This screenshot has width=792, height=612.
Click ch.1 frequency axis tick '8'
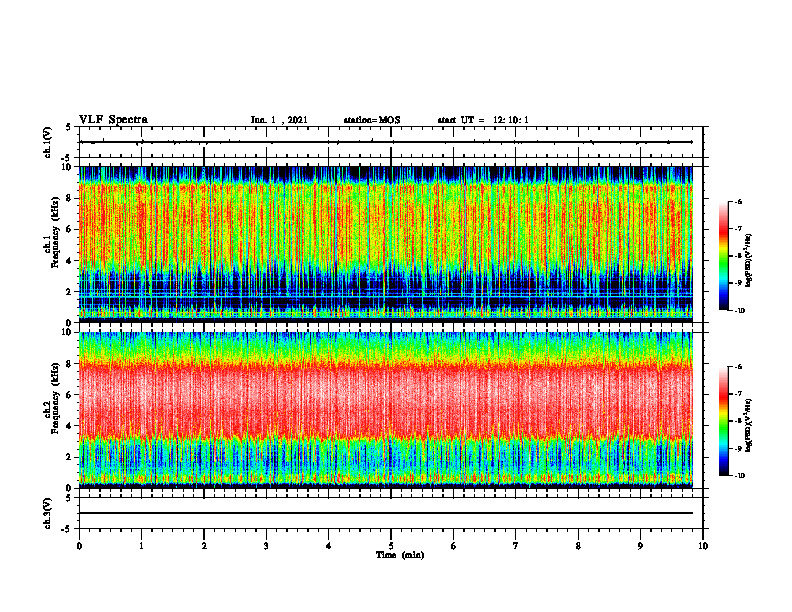[70, 198]
